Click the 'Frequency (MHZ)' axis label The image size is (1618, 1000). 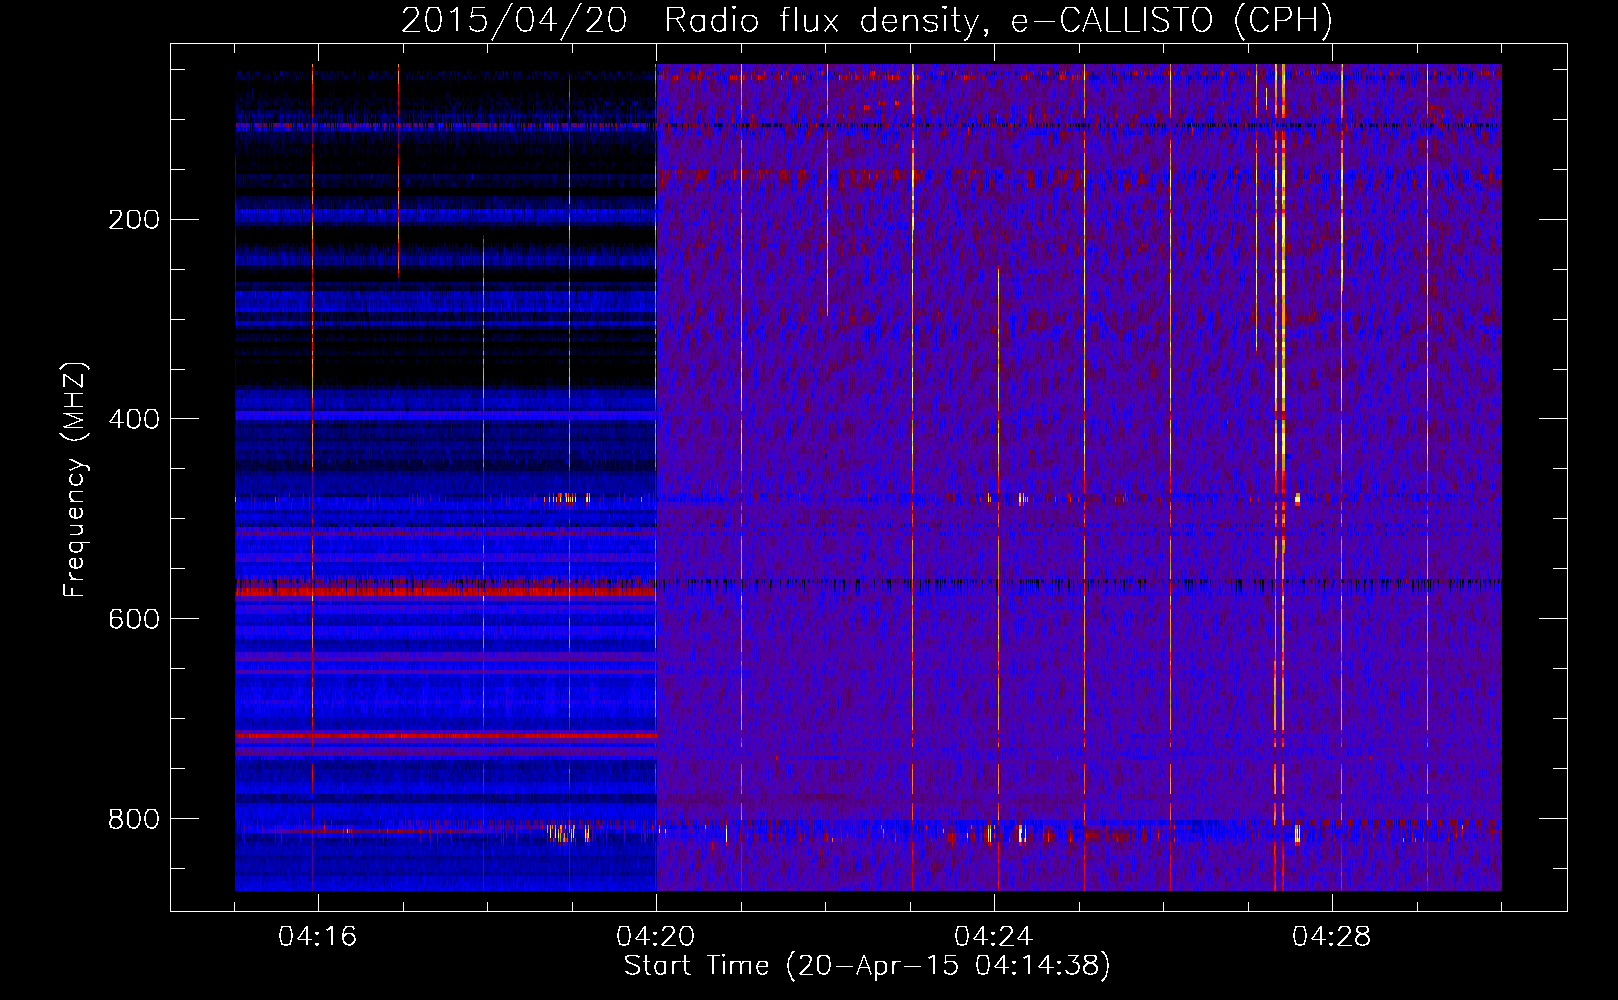(x=75, y=480)
